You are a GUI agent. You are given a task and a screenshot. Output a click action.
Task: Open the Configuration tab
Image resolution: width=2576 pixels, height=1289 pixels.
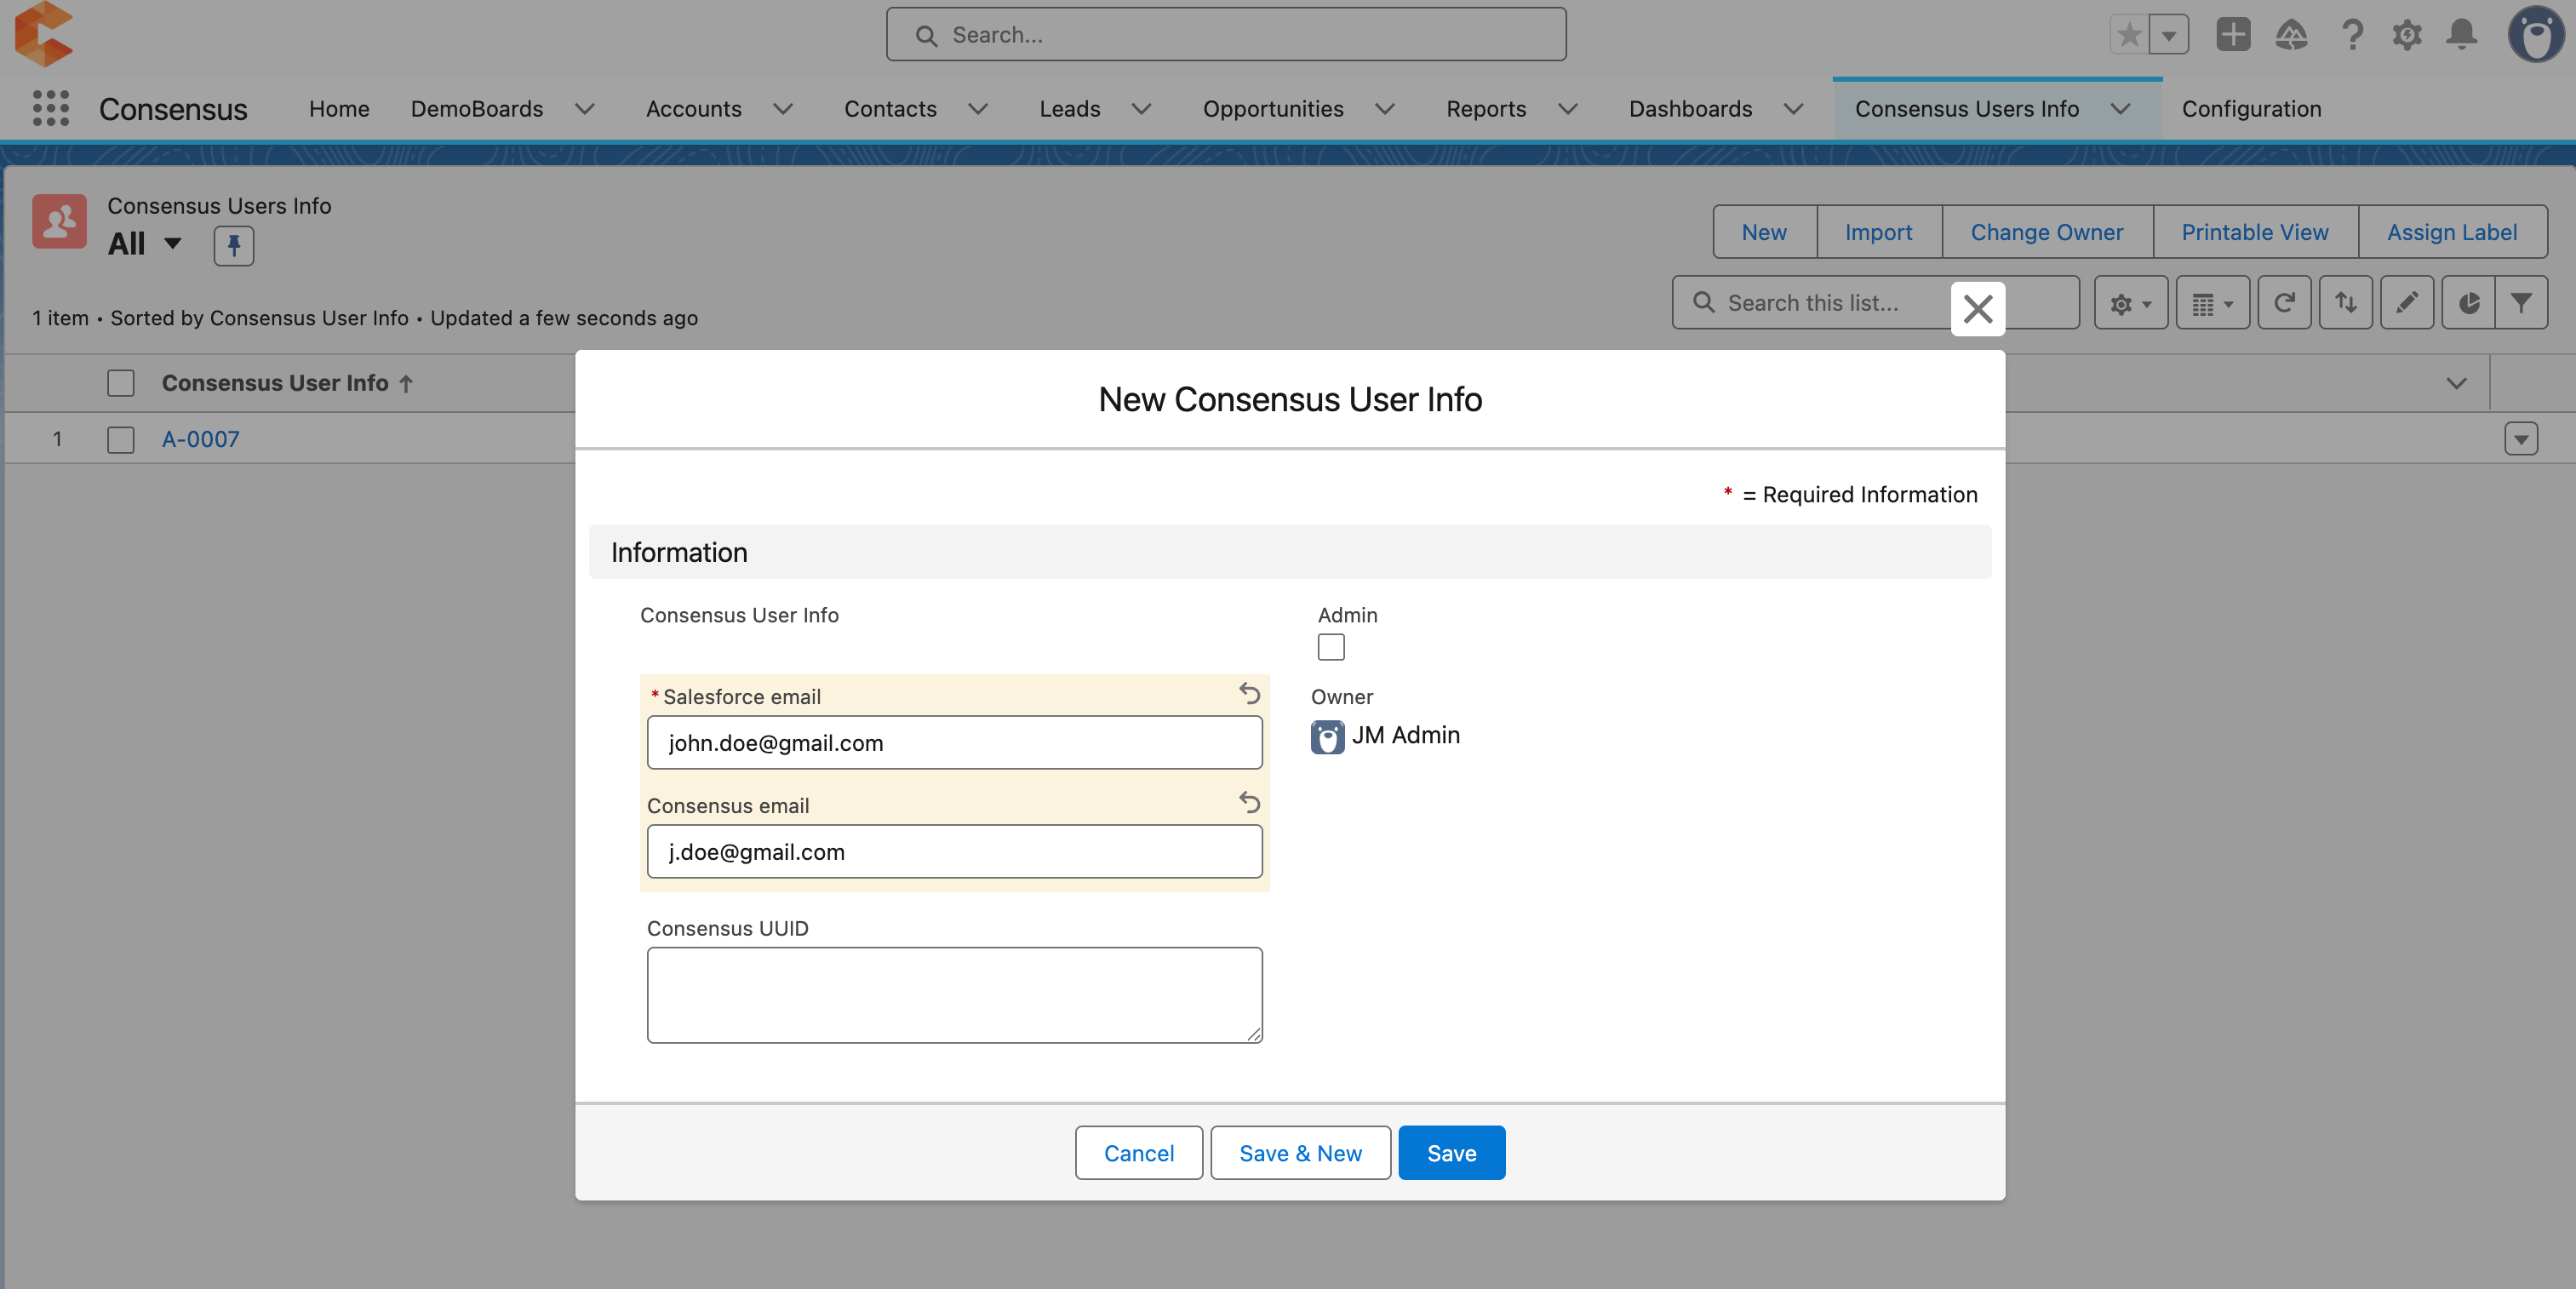tap(2251, 109)
